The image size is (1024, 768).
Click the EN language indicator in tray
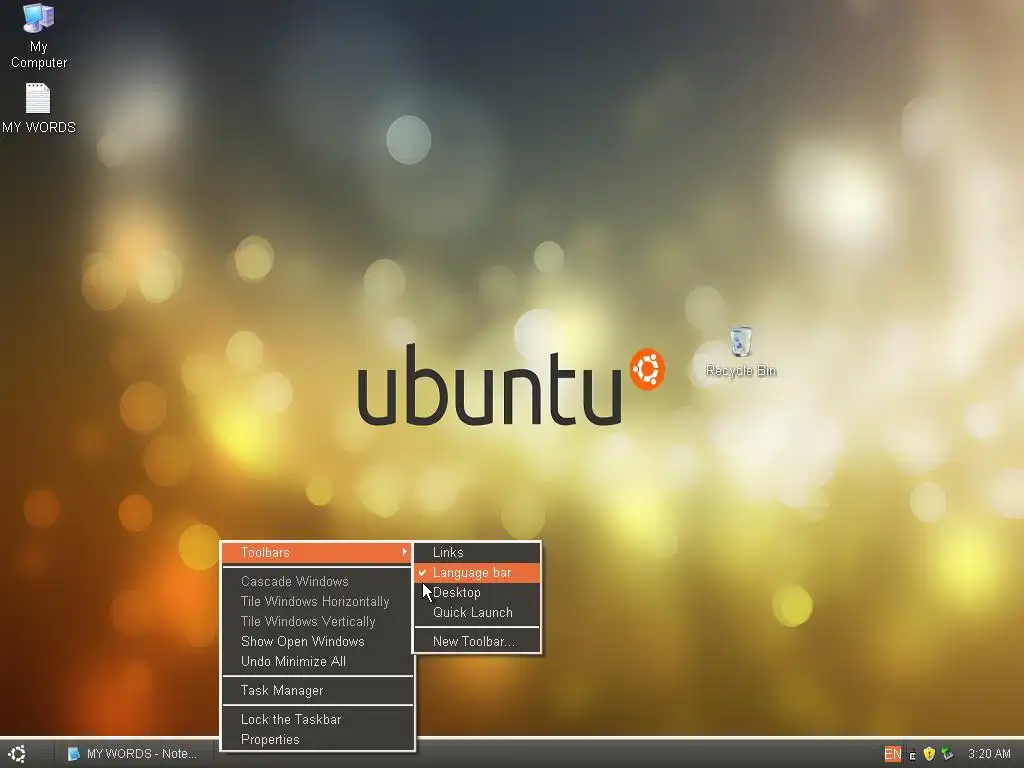(x=892, y=754)
